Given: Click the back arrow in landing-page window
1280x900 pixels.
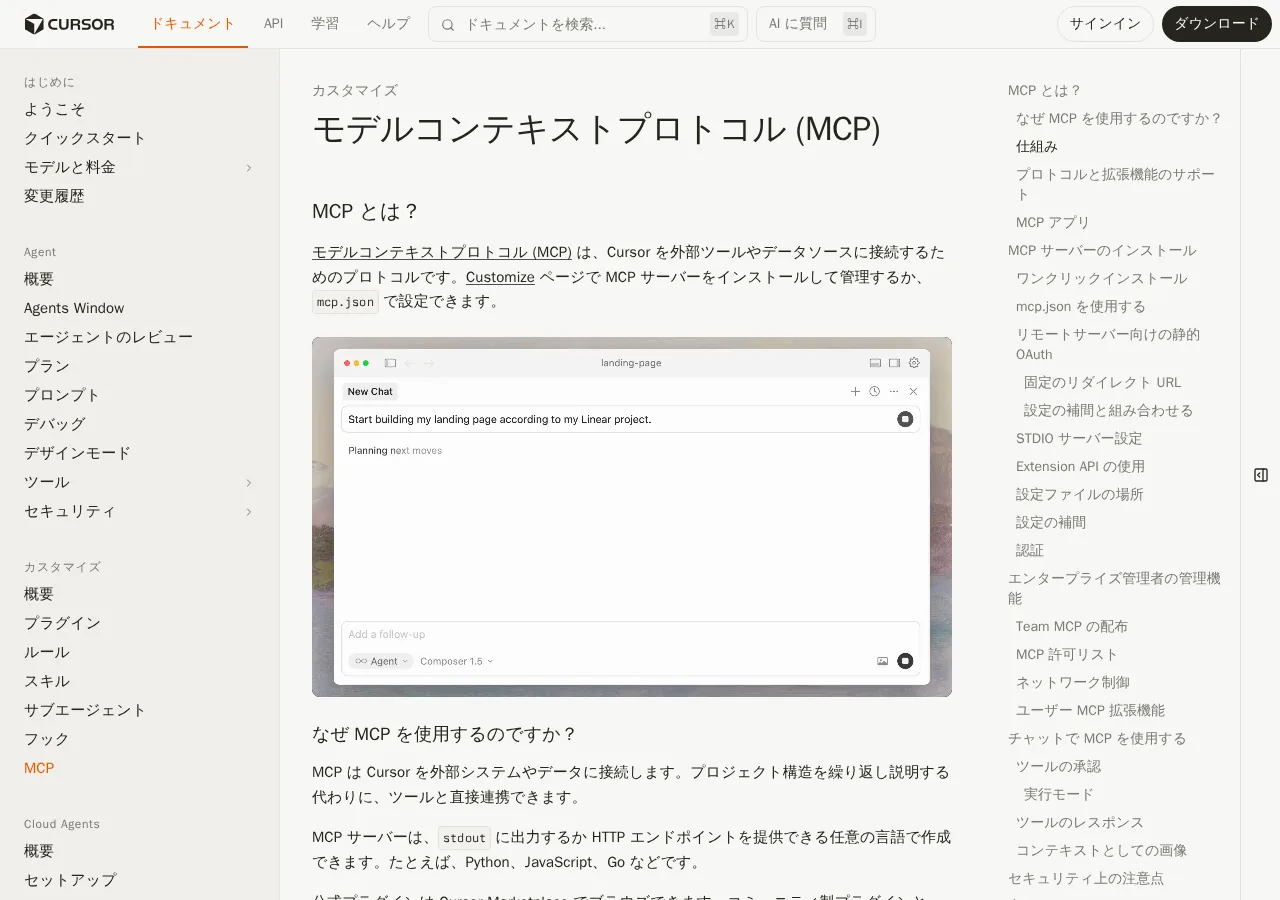Looking at the screenshot, I should (x=410, y=363).
